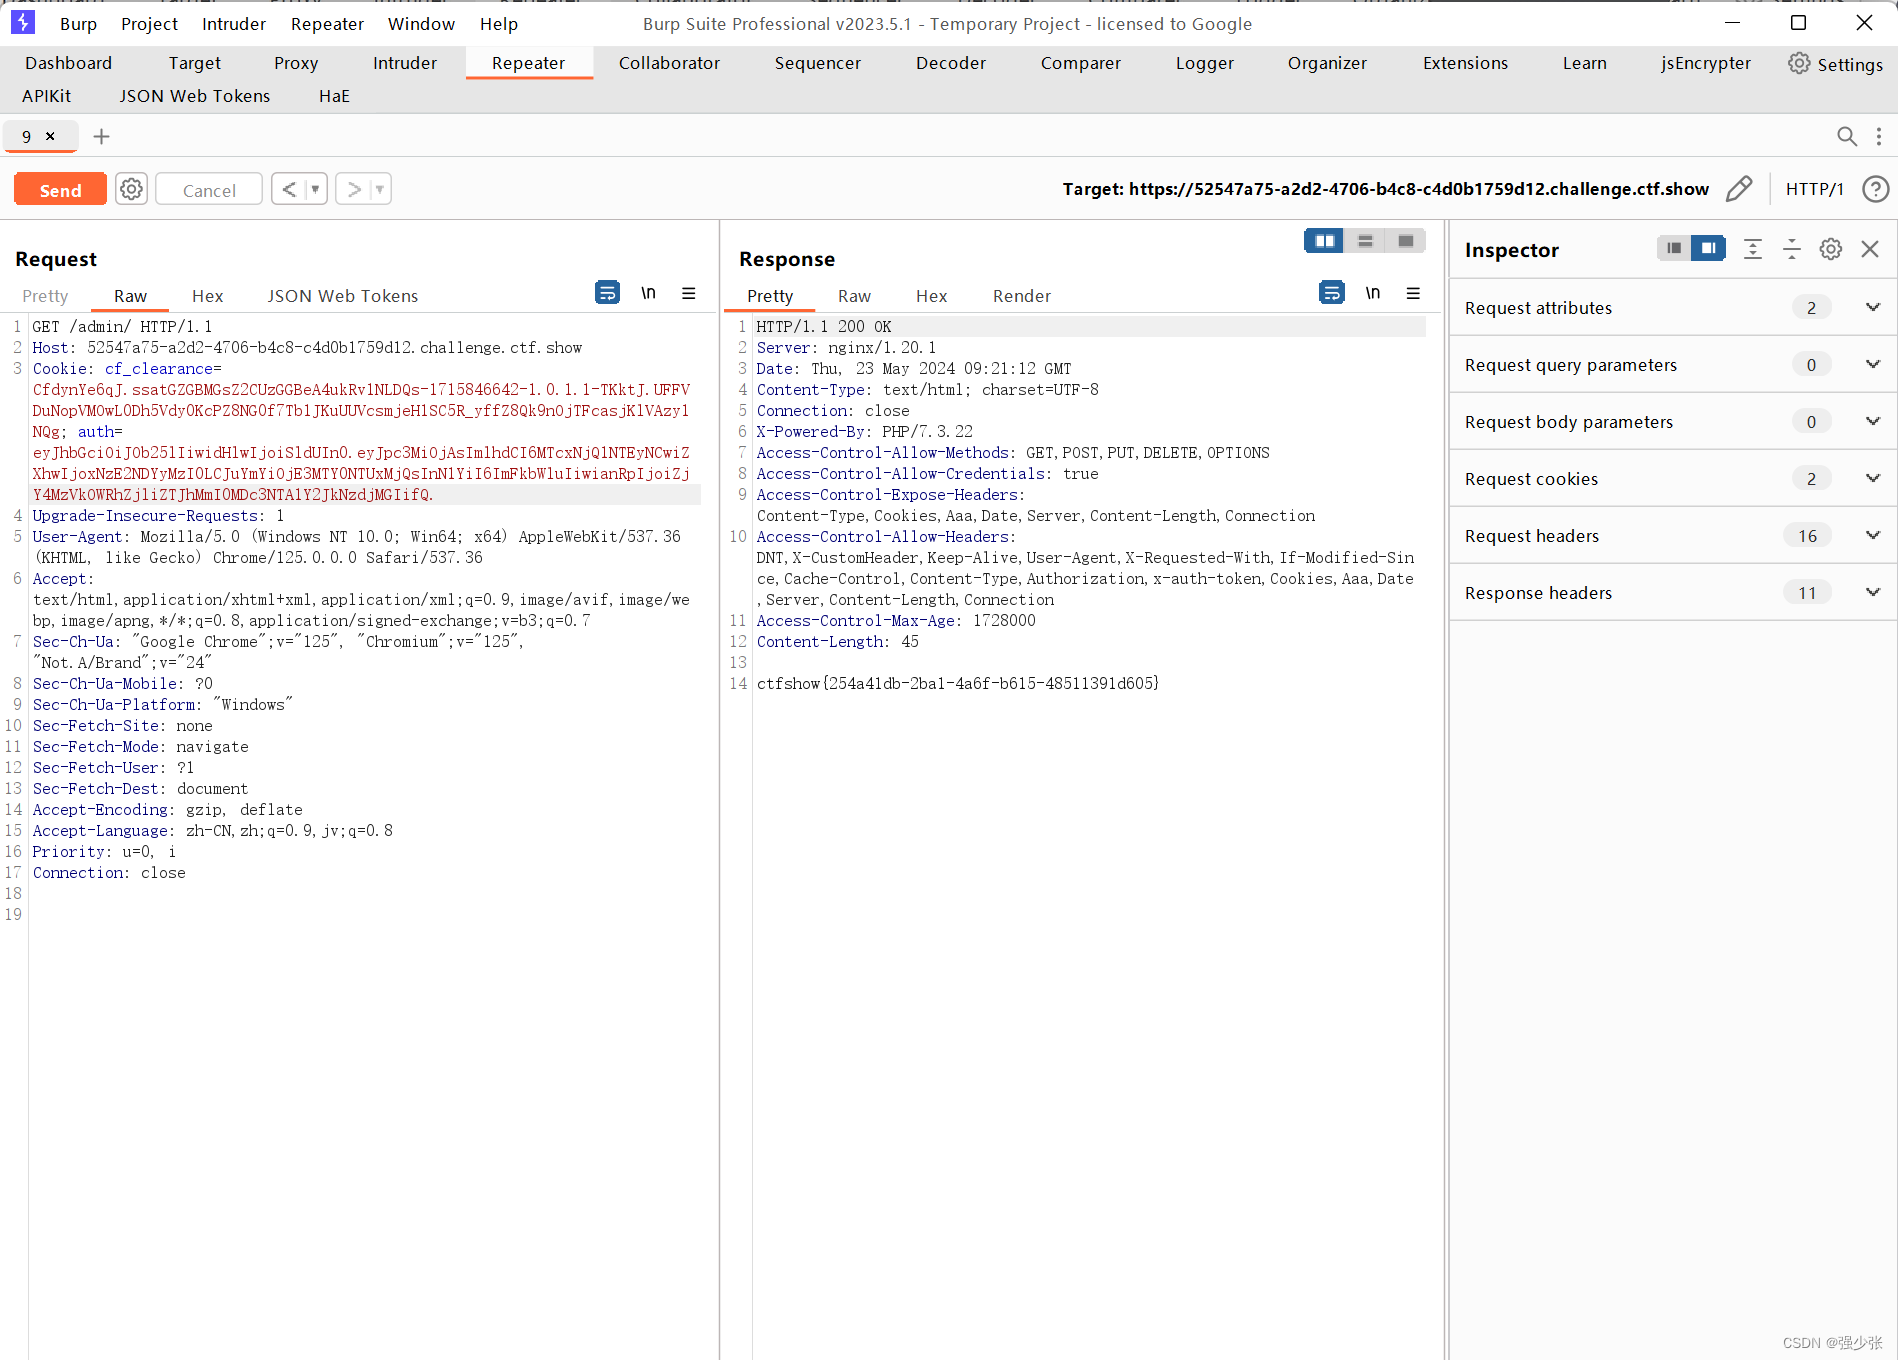Open the Burp menu
Screen dimensions: 1898x1360
(x=78, y=24)
